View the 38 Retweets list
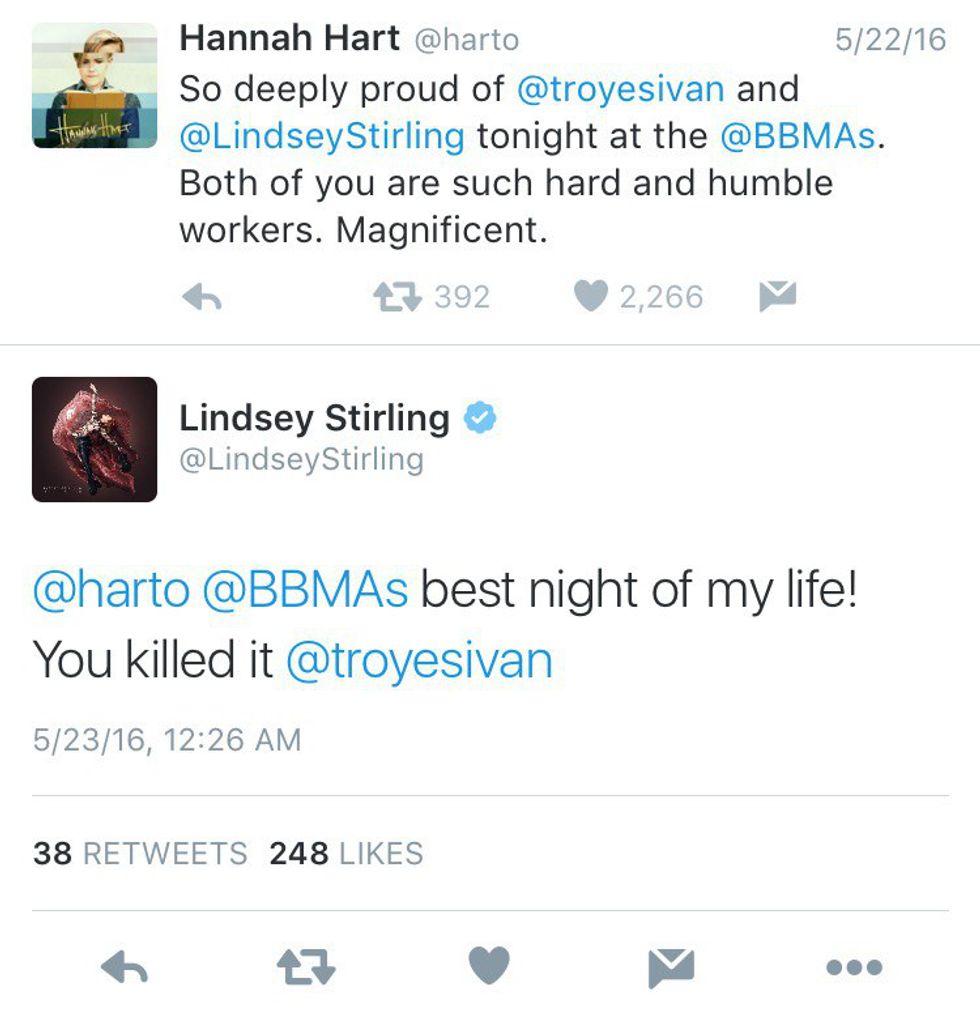This screenshot has width=980, height=1014. pyautogui.click(x=140, y=854)
